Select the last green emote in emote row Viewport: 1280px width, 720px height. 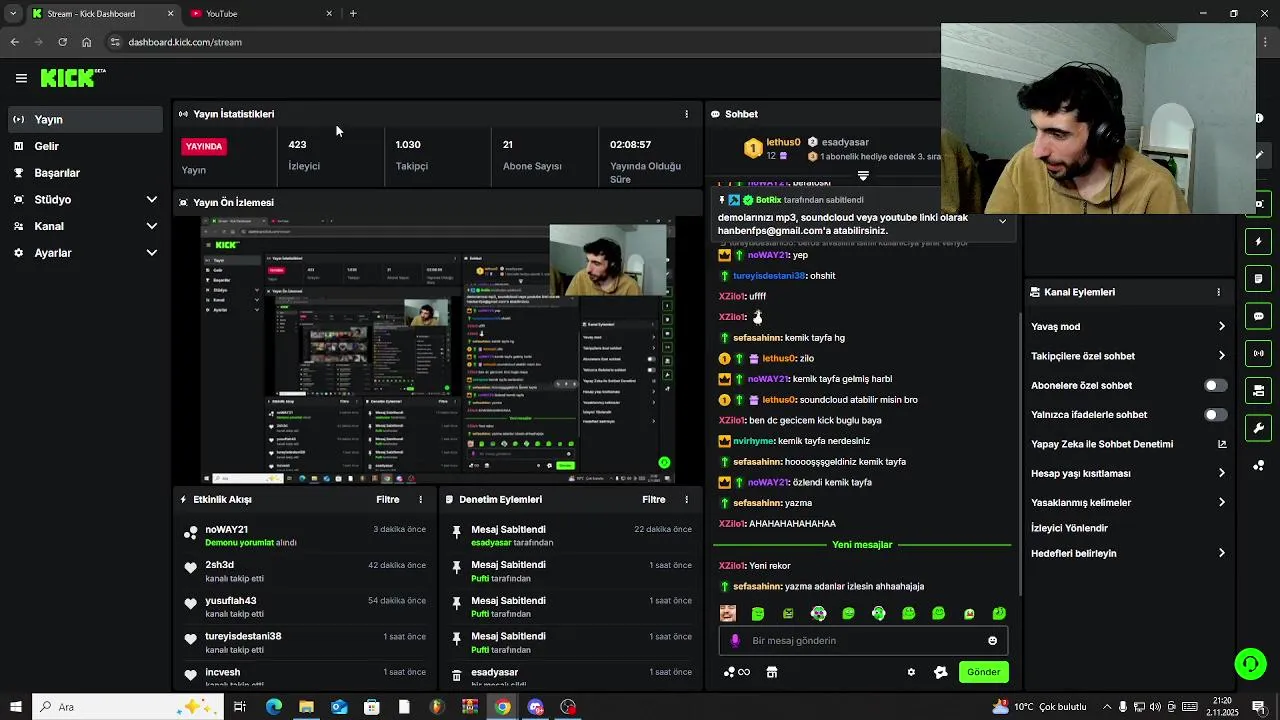coord(999,614)
